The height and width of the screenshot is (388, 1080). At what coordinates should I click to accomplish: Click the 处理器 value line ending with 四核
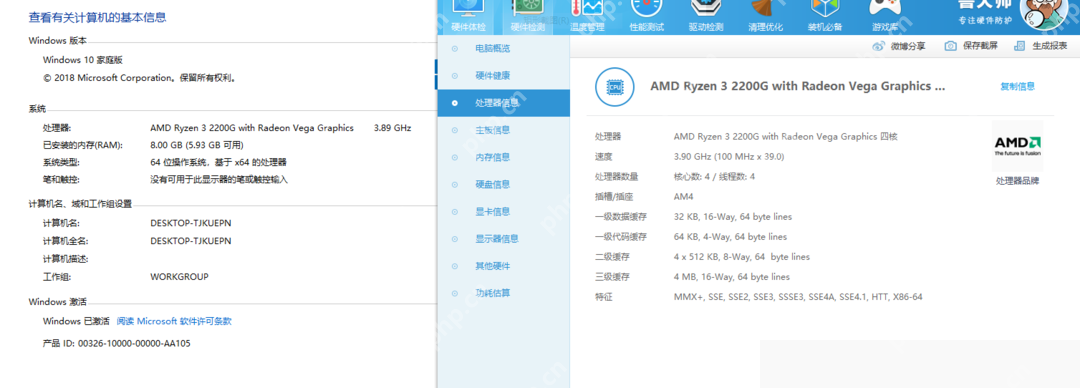786,136
